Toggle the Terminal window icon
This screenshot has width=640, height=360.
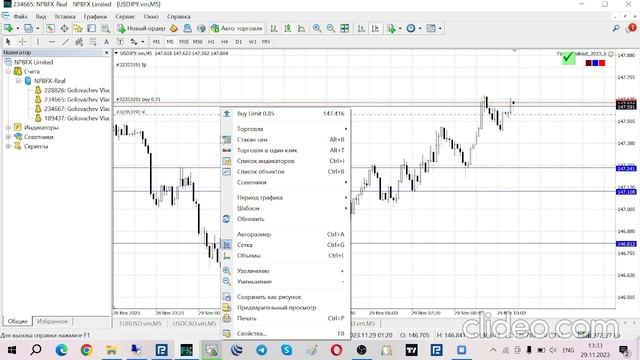point(91,28)
